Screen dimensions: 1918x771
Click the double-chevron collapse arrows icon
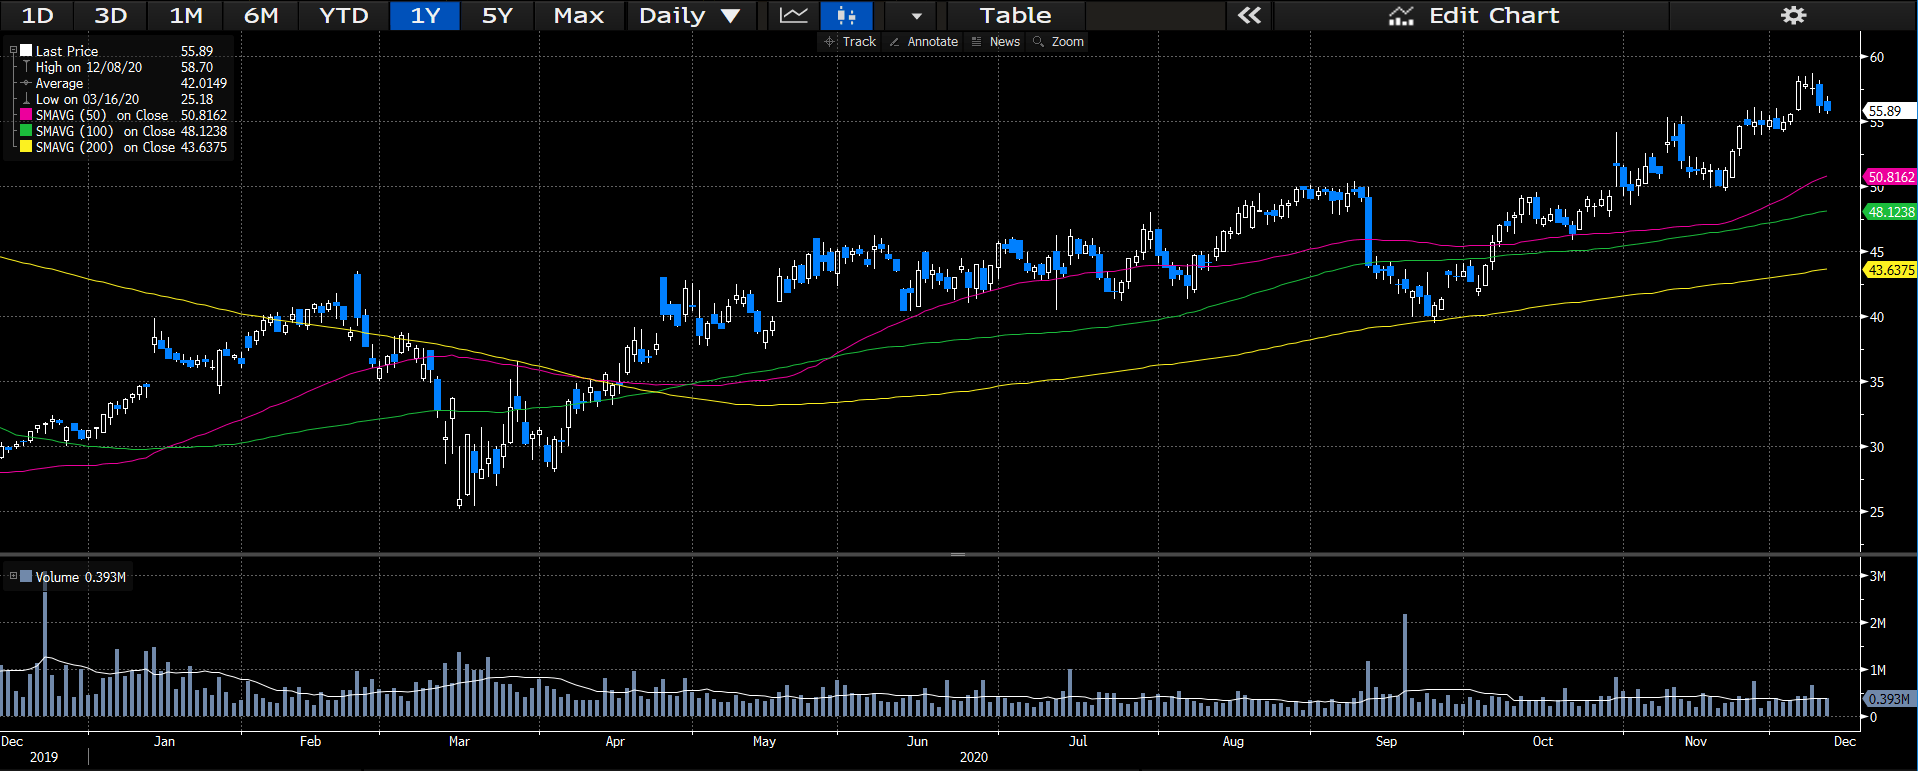[x=1249, y=16]
